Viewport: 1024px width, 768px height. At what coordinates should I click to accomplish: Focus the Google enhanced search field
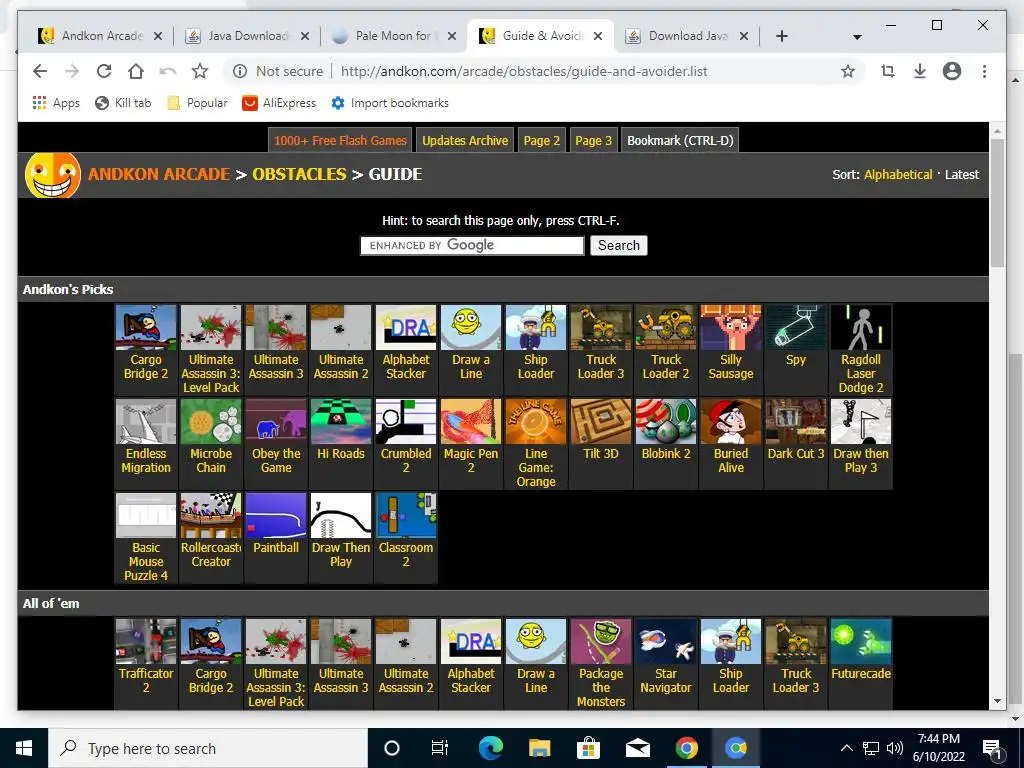(472, 246)
